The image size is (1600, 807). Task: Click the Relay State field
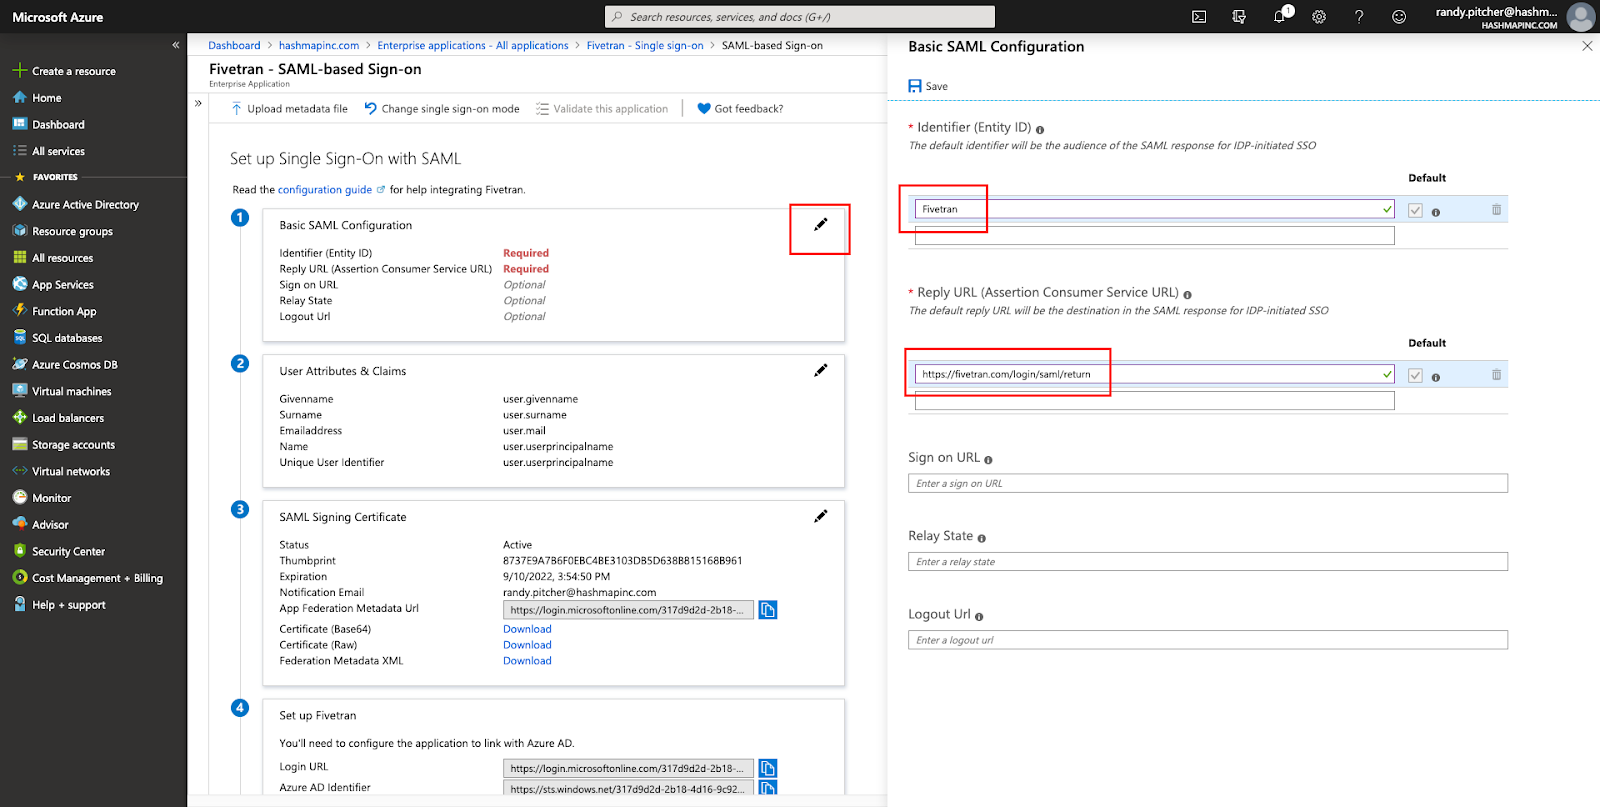point(1208,562)
